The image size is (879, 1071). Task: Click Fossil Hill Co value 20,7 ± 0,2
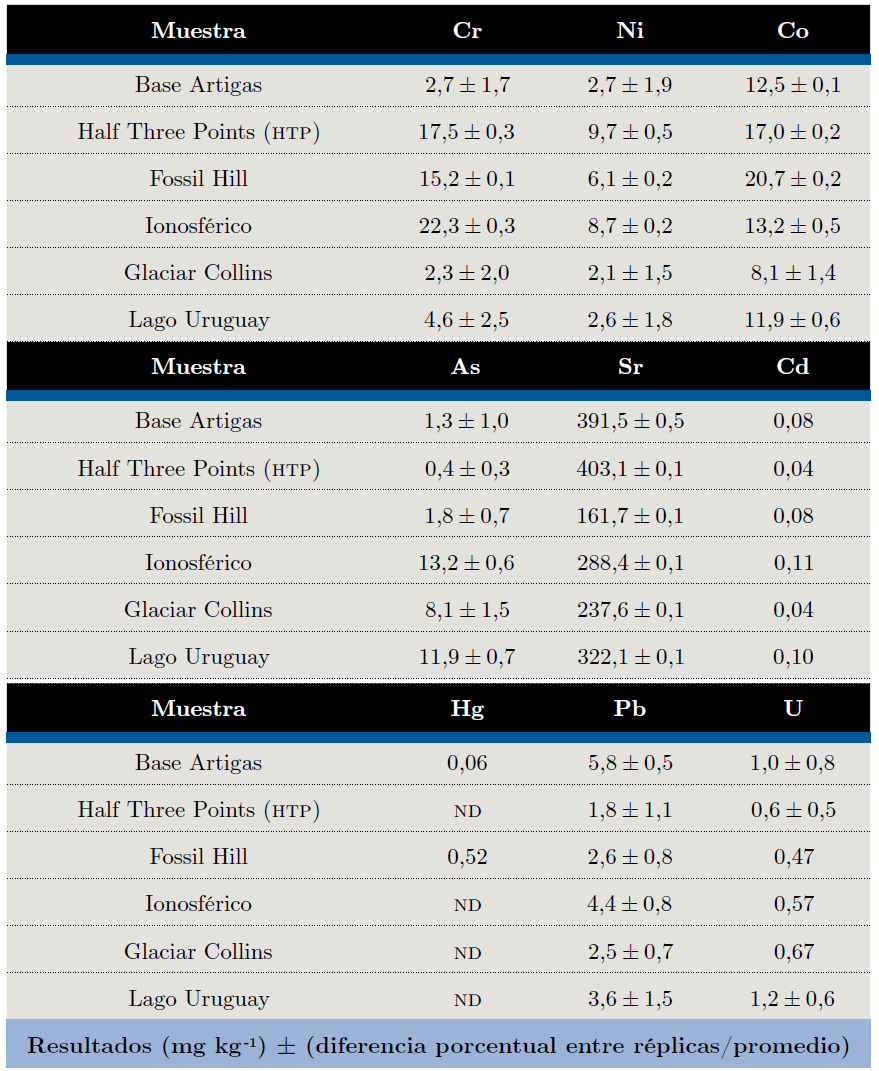pos(793,179)
